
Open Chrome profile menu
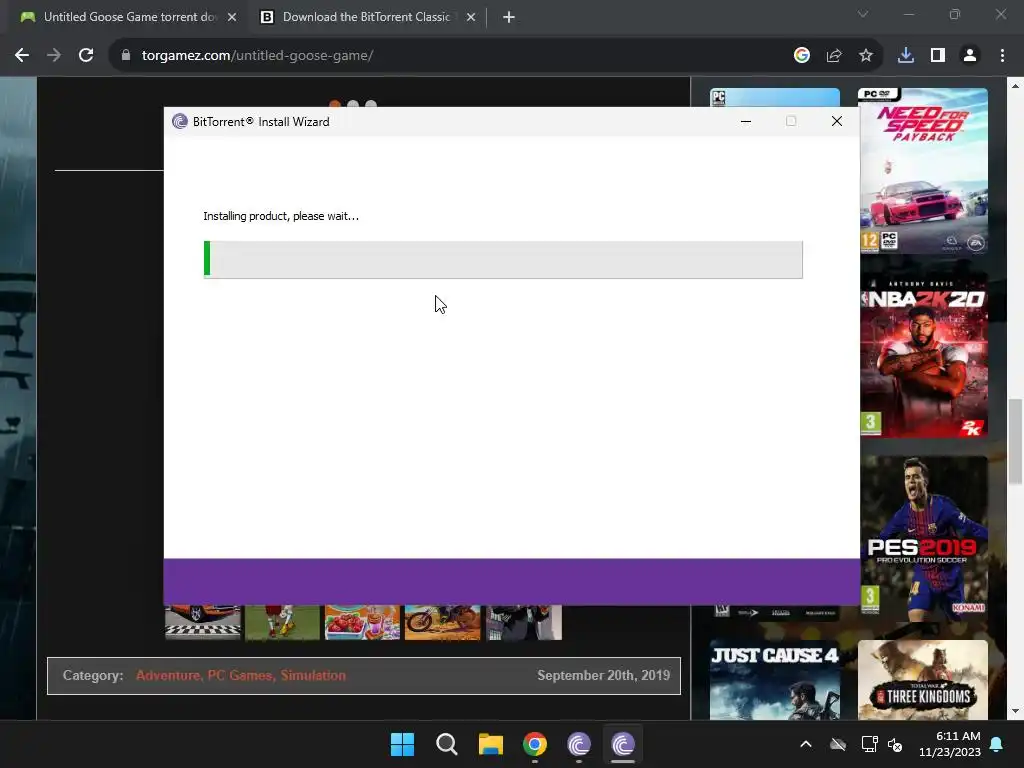tap(970, 56)
